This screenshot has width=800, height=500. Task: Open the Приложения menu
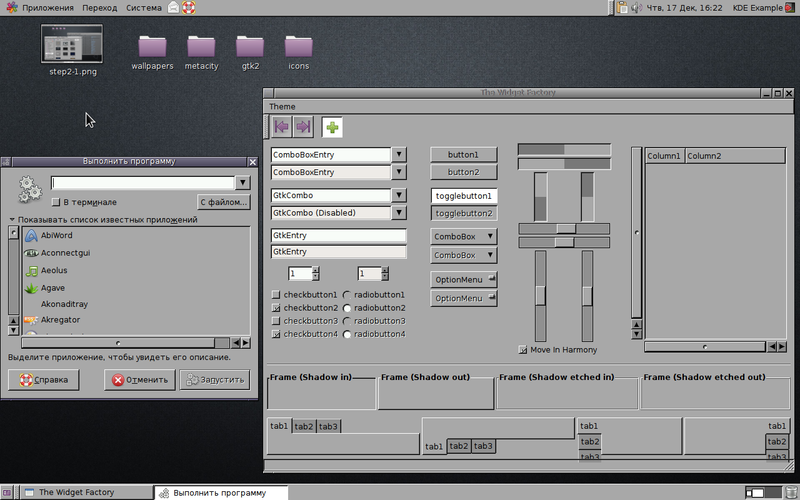[x=48, y=8]
